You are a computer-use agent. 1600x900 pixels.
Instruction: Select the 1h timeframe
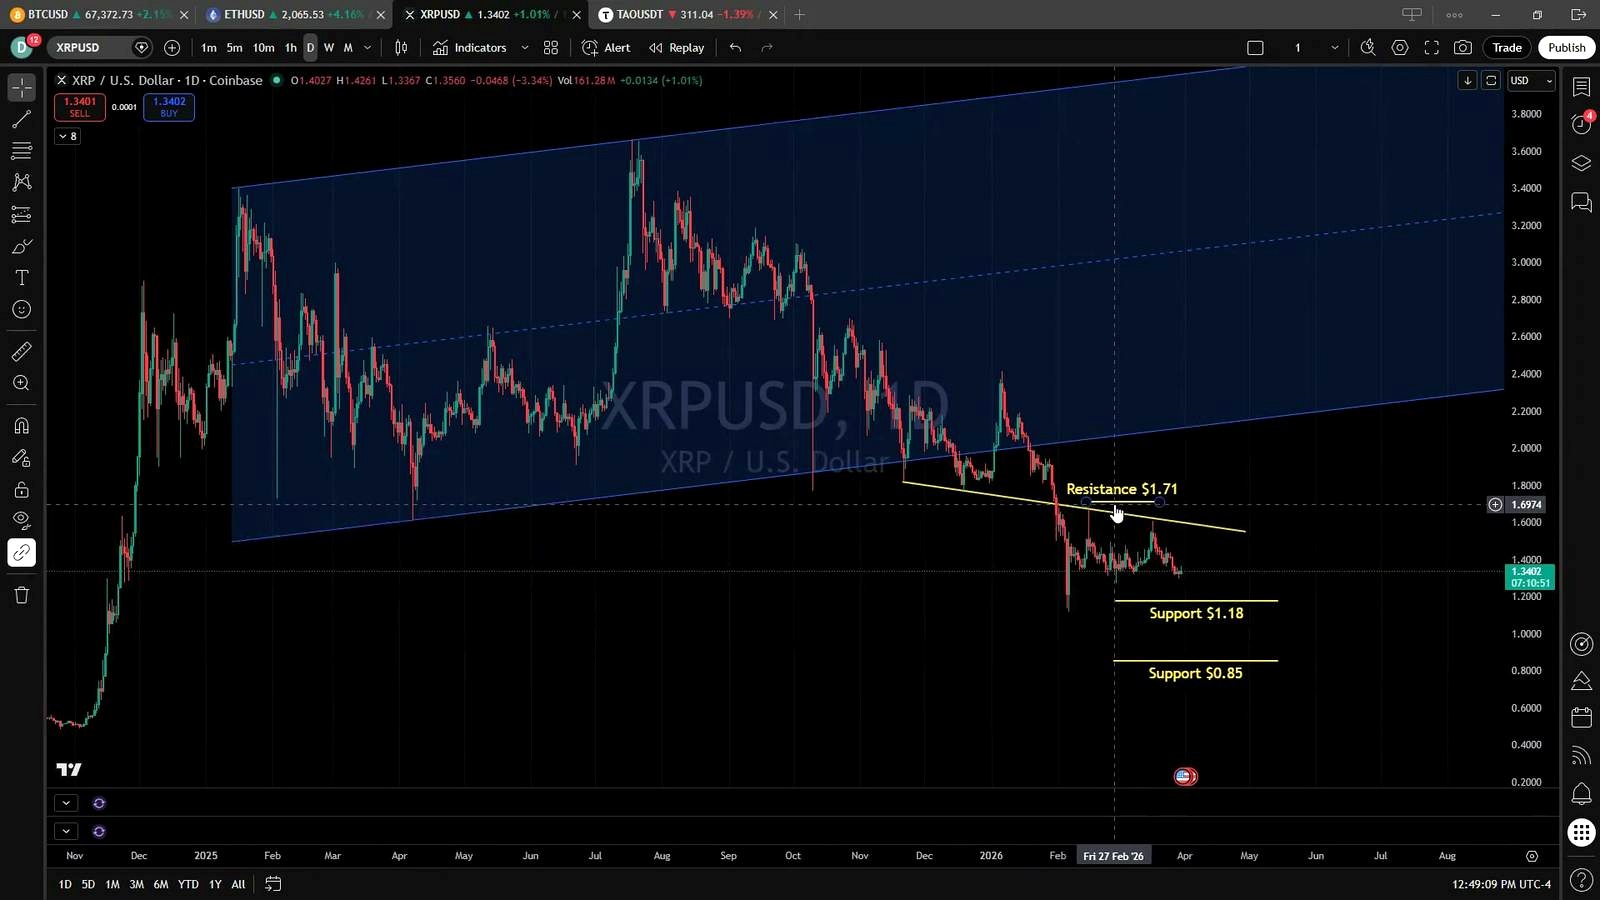(290, 47)
